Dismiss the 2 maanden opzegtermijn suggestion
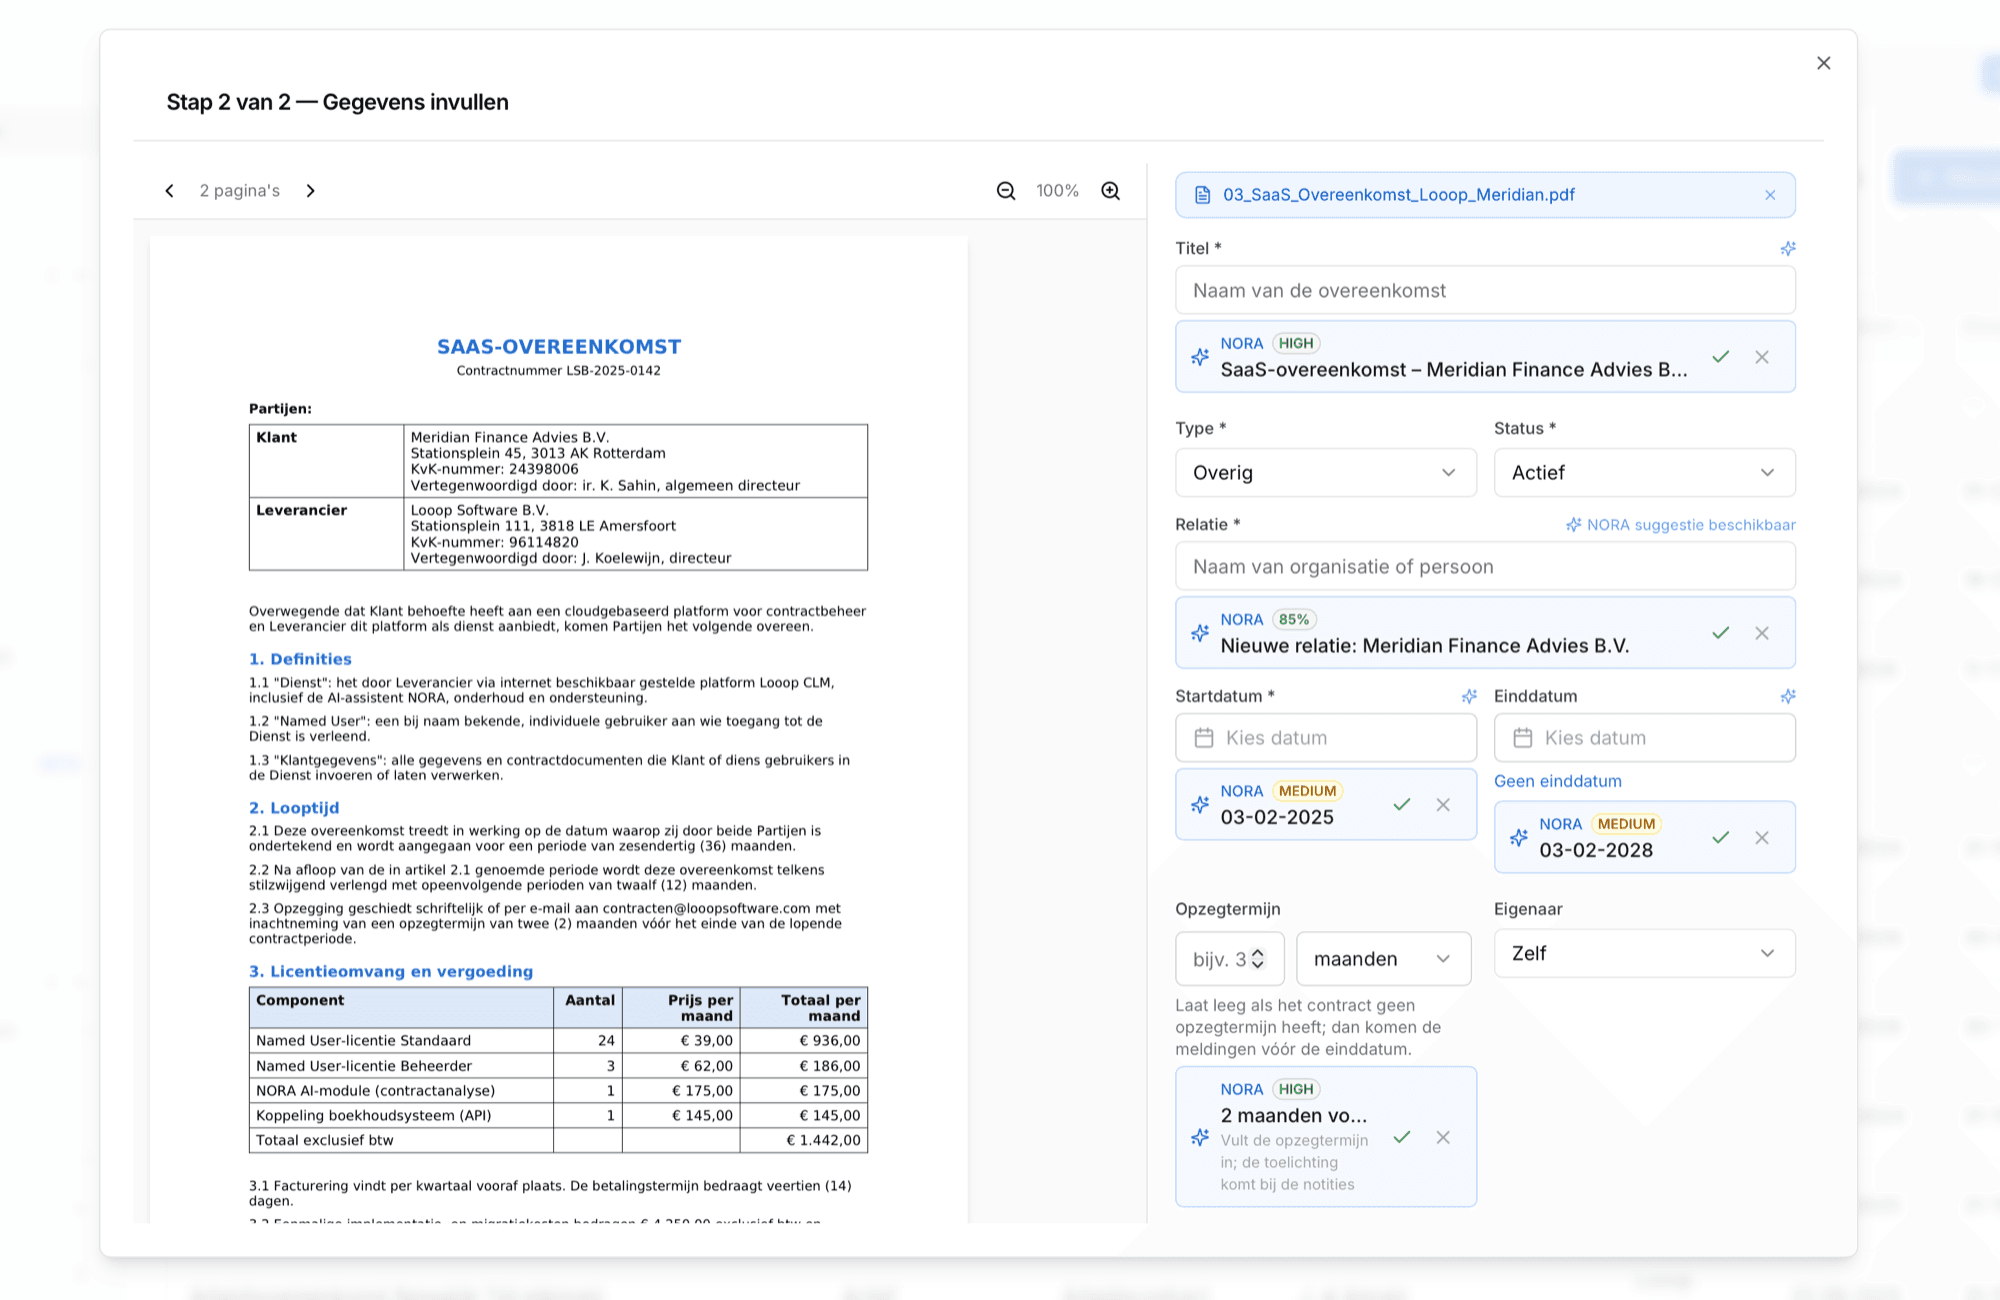This screenshot has width=2000, height=1300. coord(1443,1137)
